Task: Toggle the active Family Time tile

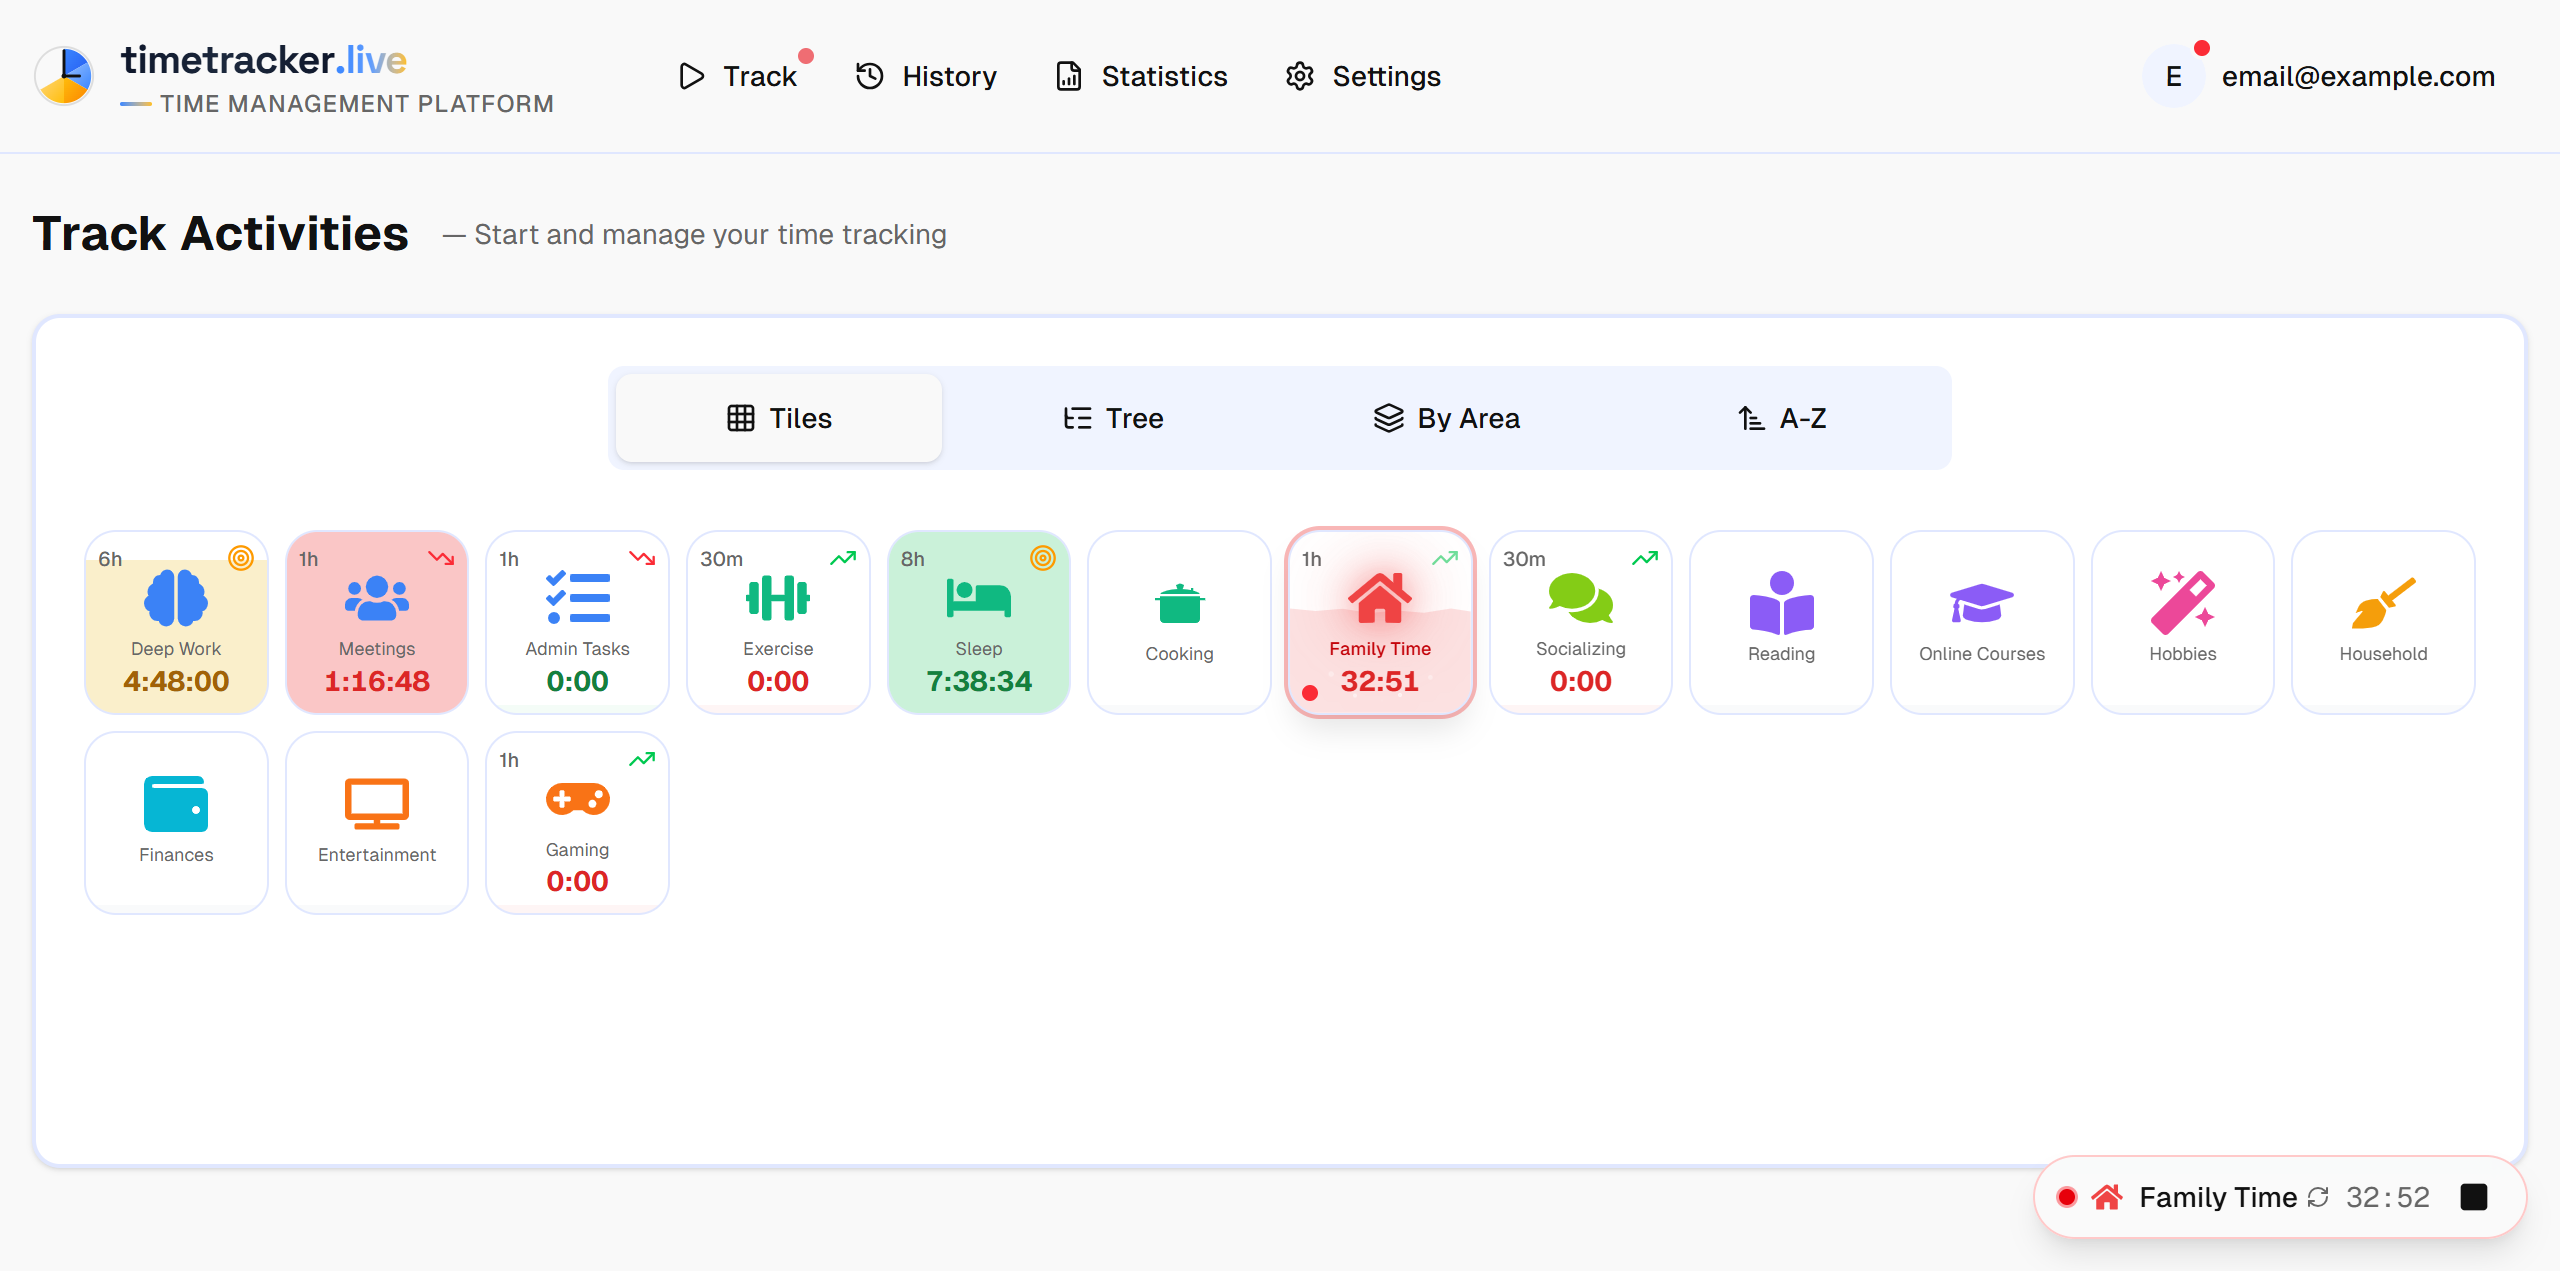Action: pyautogui.click(x=1379, y=622)
